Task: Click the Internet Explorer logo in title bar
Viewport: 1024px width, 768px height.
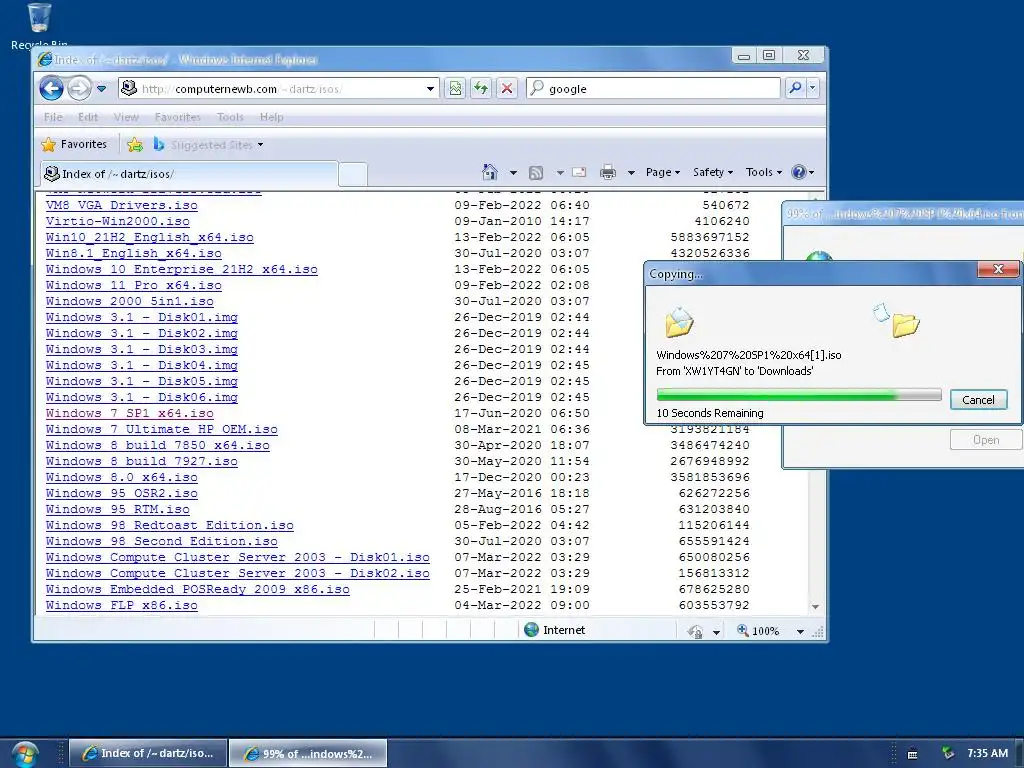Action: [x=45, y=59]
